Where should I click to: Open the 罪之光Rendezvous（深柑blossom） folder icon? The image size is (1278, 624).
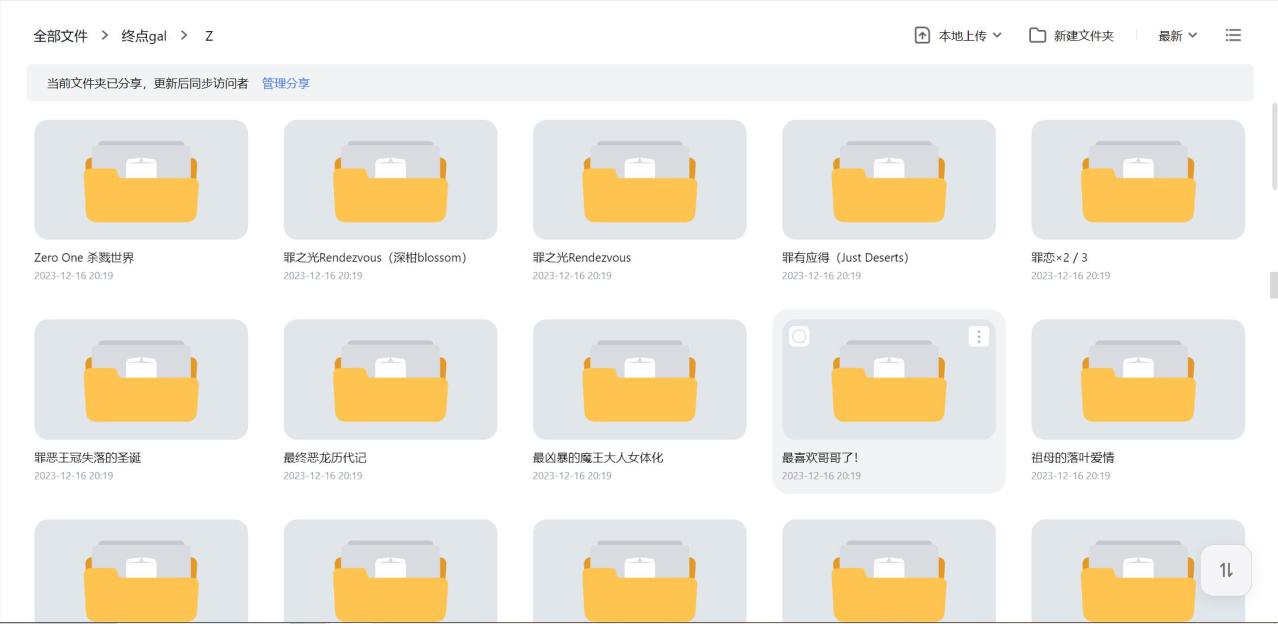click(390, 180)
